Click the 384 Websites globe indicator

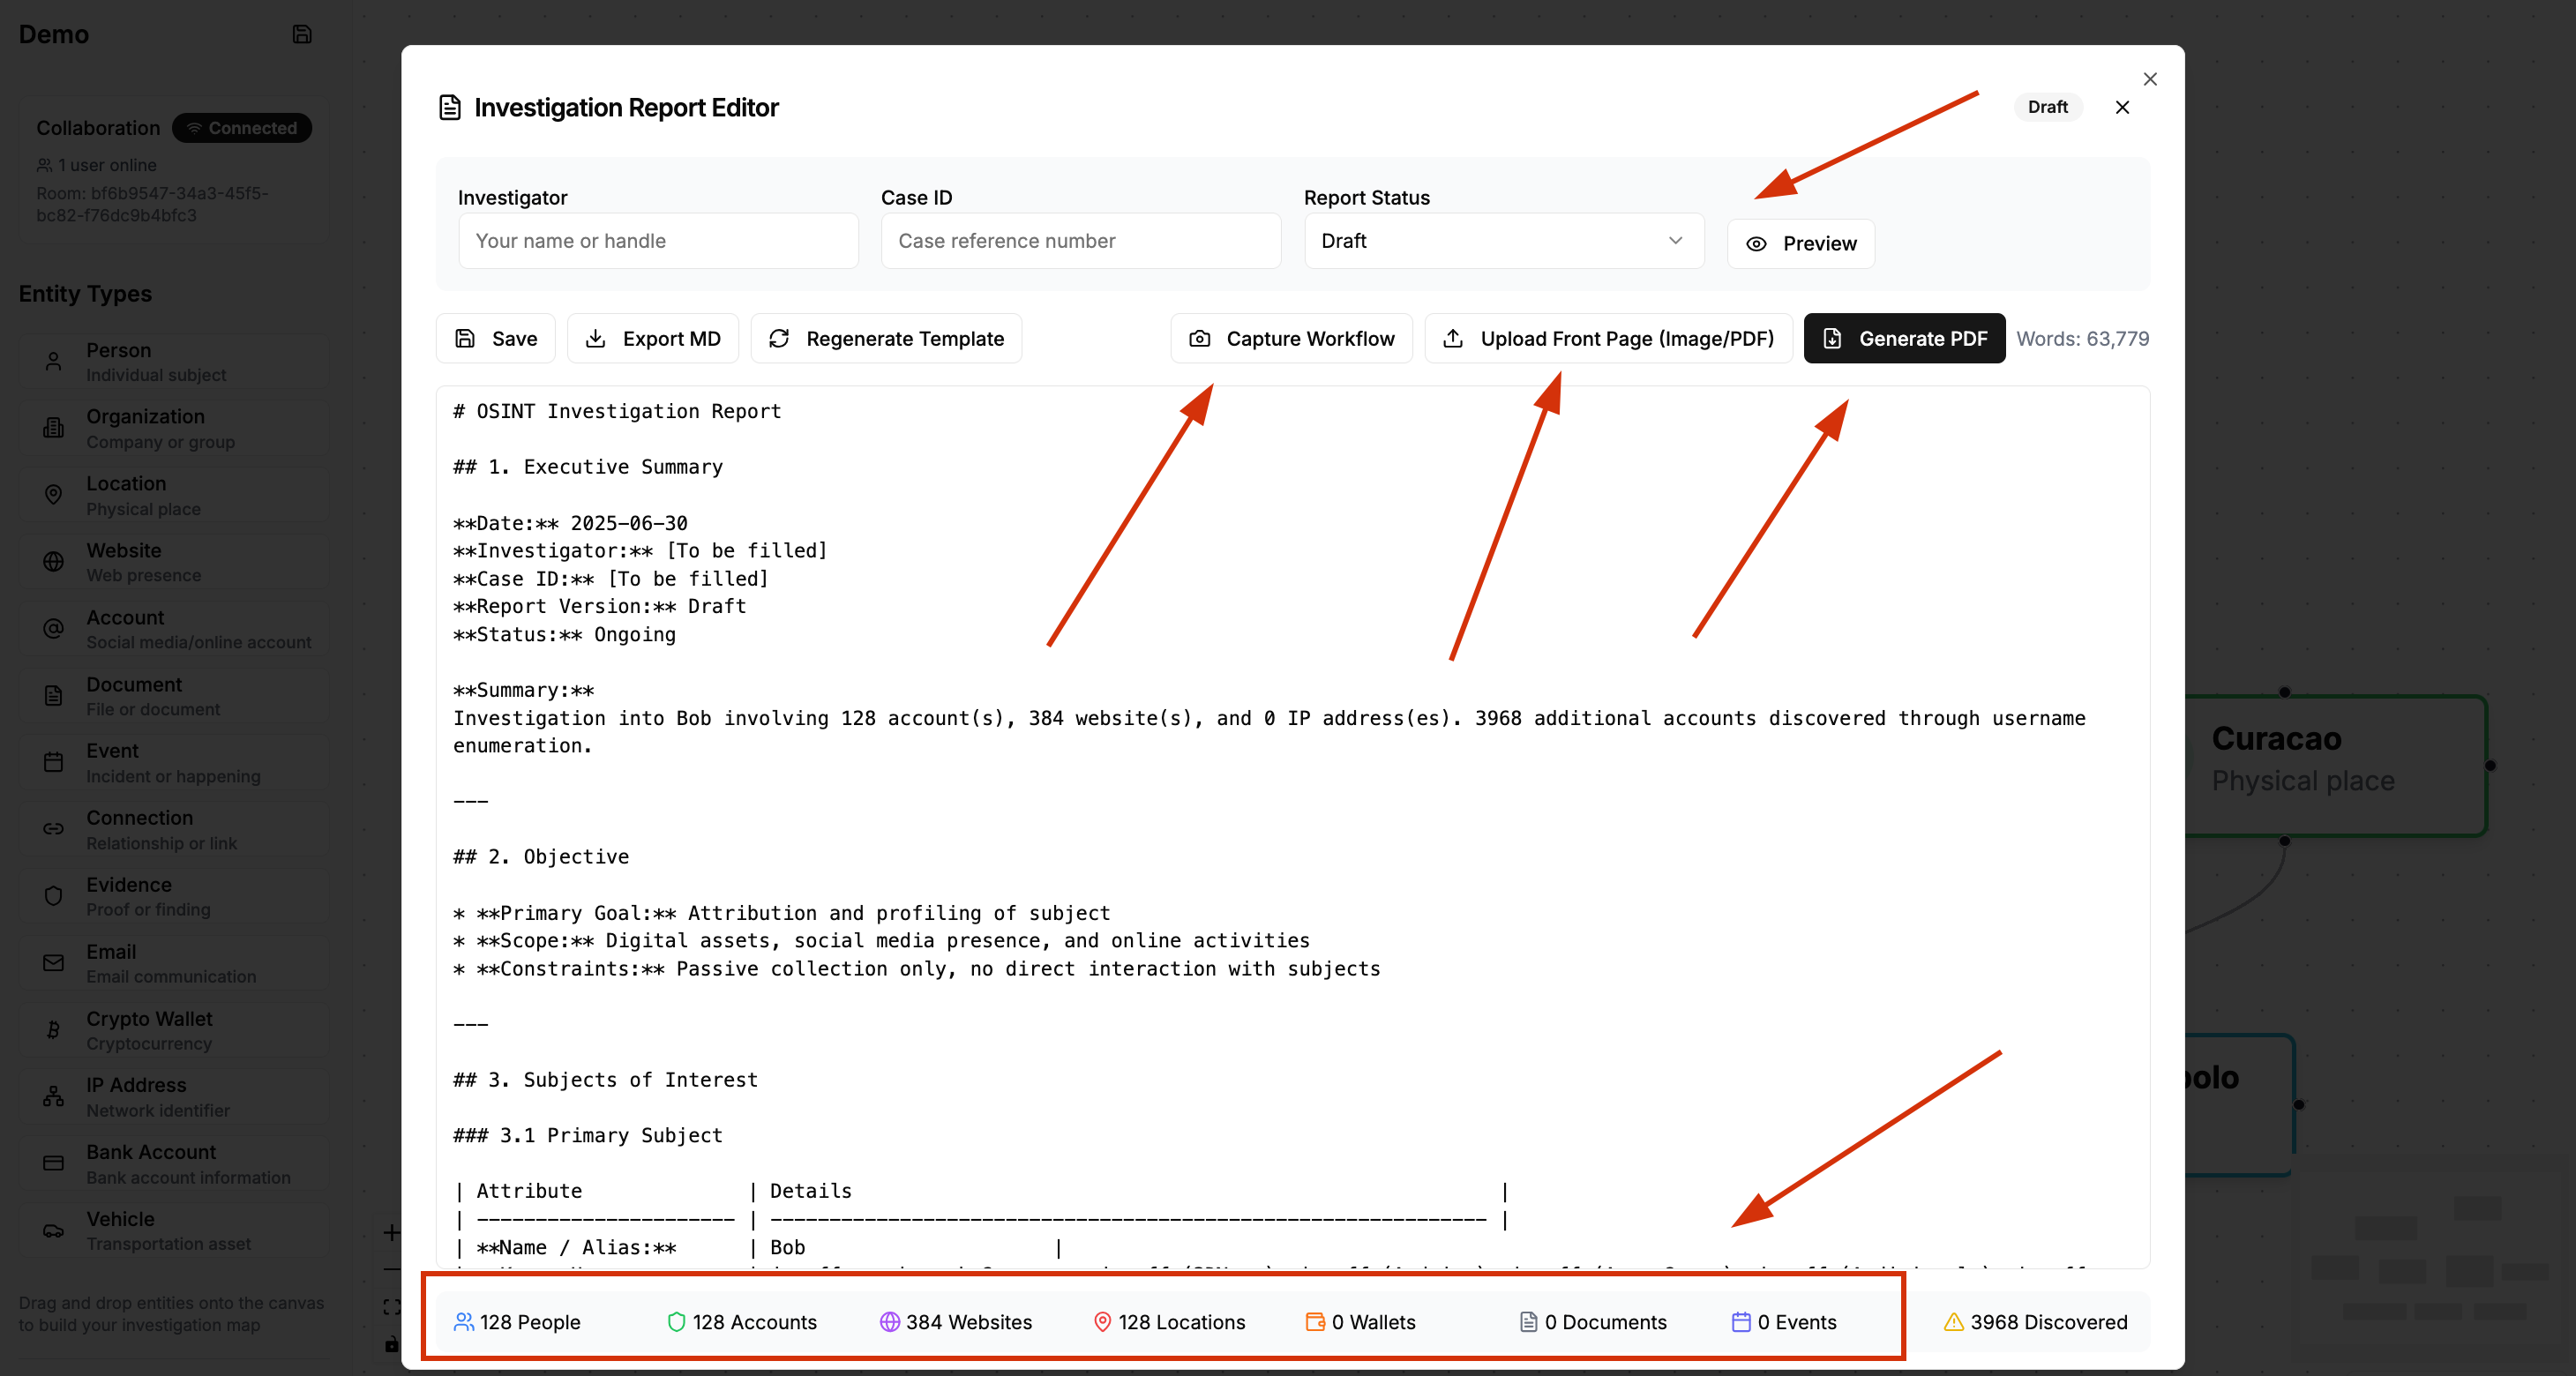955,1321
